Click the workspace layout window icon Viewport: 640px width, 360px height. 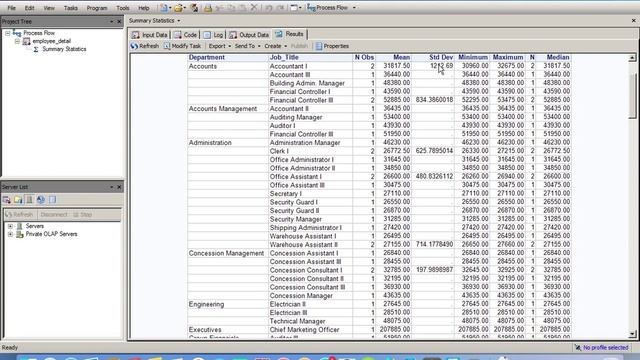[x=294, y=8]
